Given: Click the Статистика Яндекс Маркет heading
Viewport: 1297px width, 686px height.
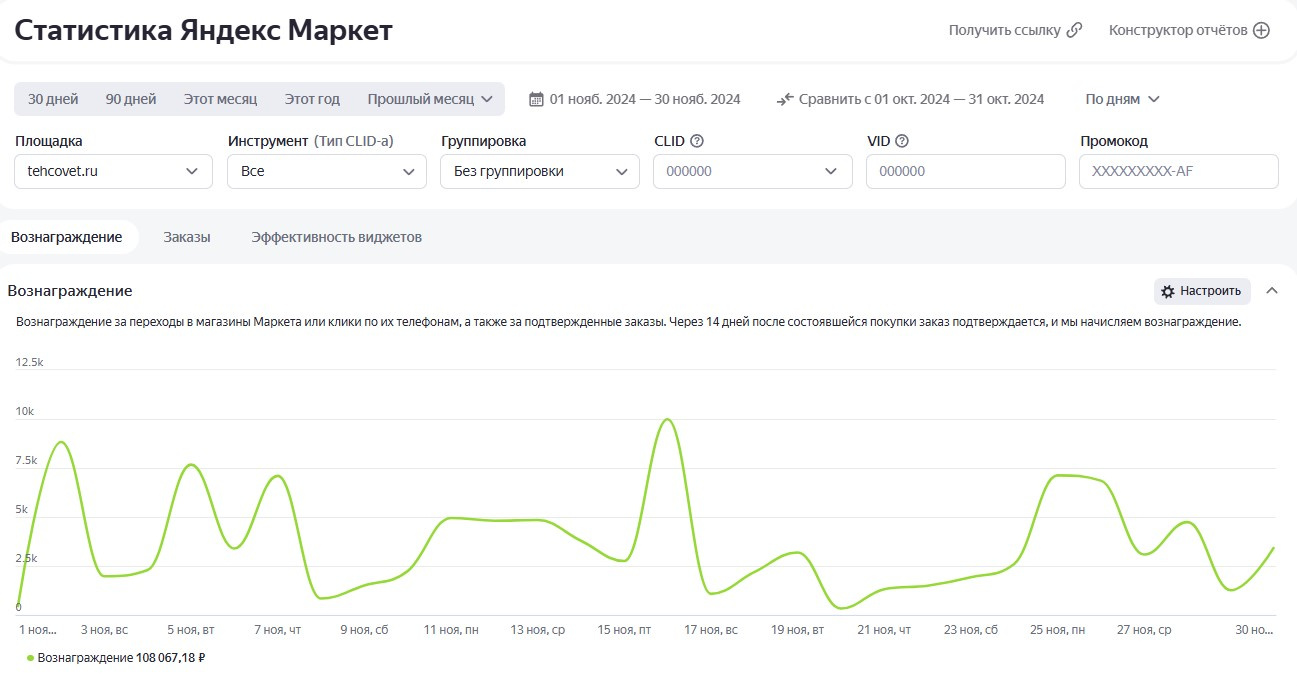Looking at the screenshot, I should 204,30.
